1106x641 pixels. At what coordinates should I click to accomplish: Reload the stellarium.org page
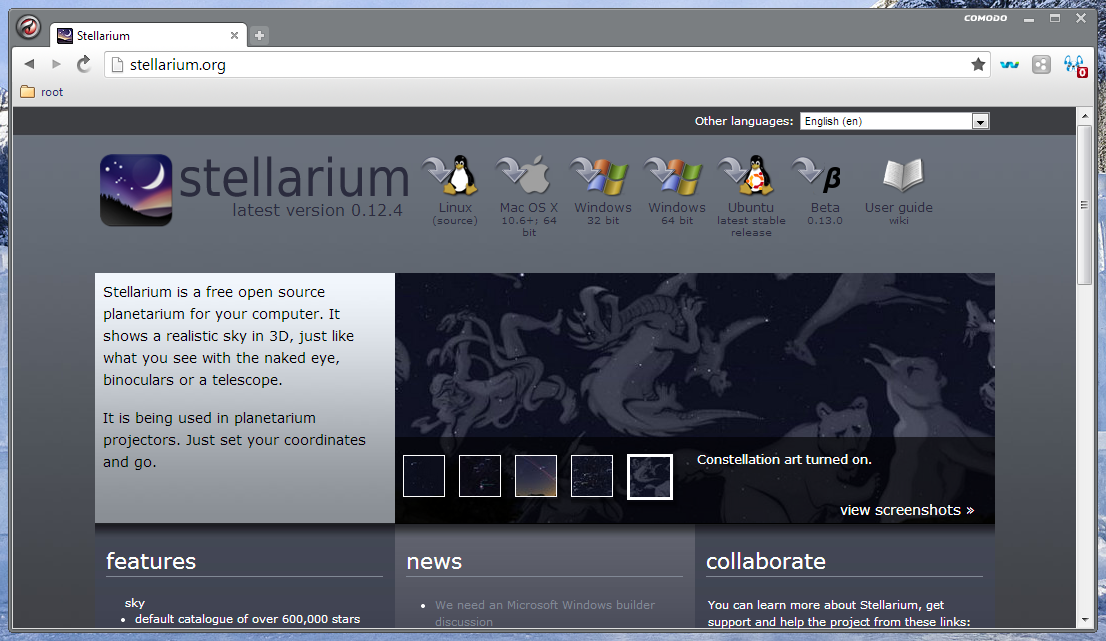point(84,64)
